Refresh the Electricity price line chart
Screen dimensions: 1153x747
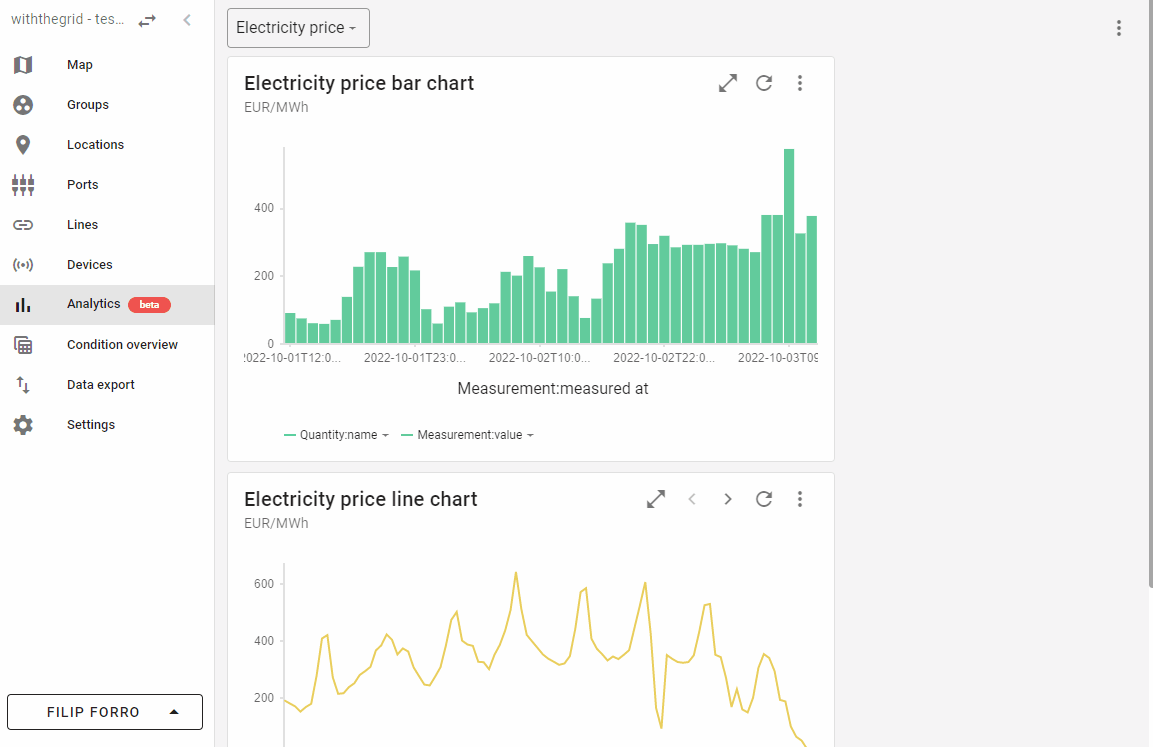tap(764, 499)
